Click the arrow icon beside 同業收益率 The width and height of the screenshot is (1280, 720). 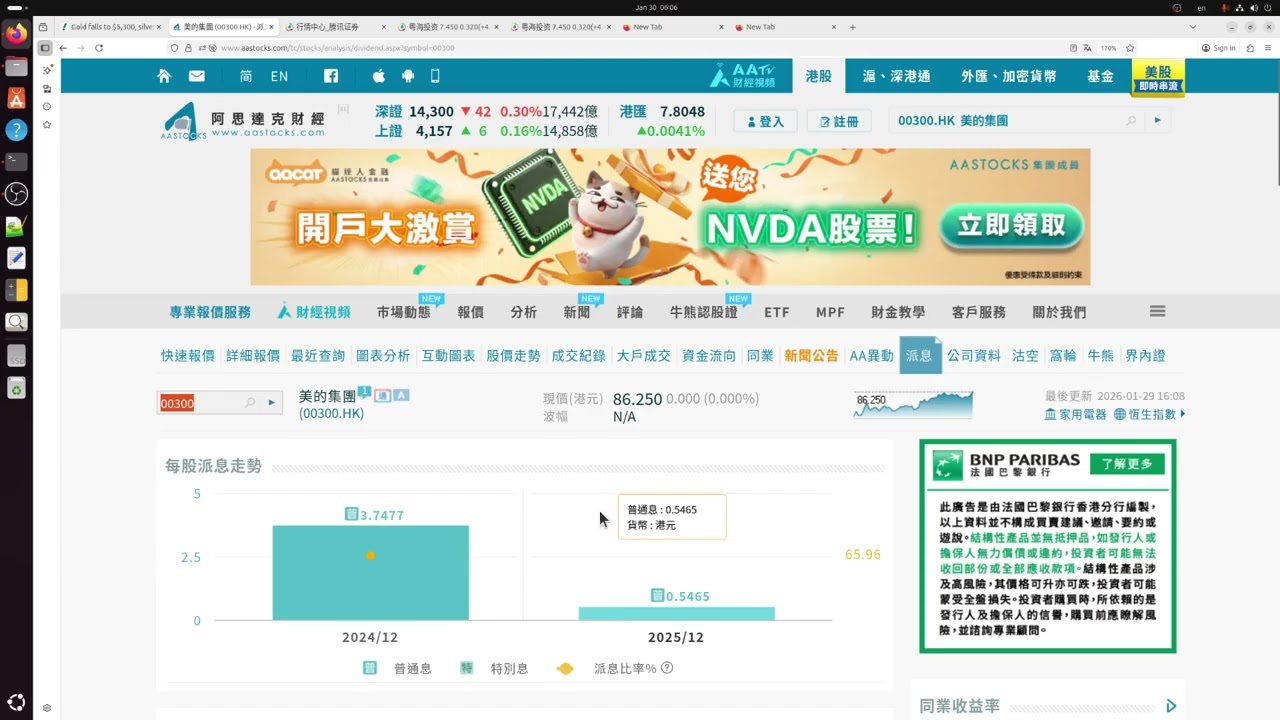[1171, 706]
